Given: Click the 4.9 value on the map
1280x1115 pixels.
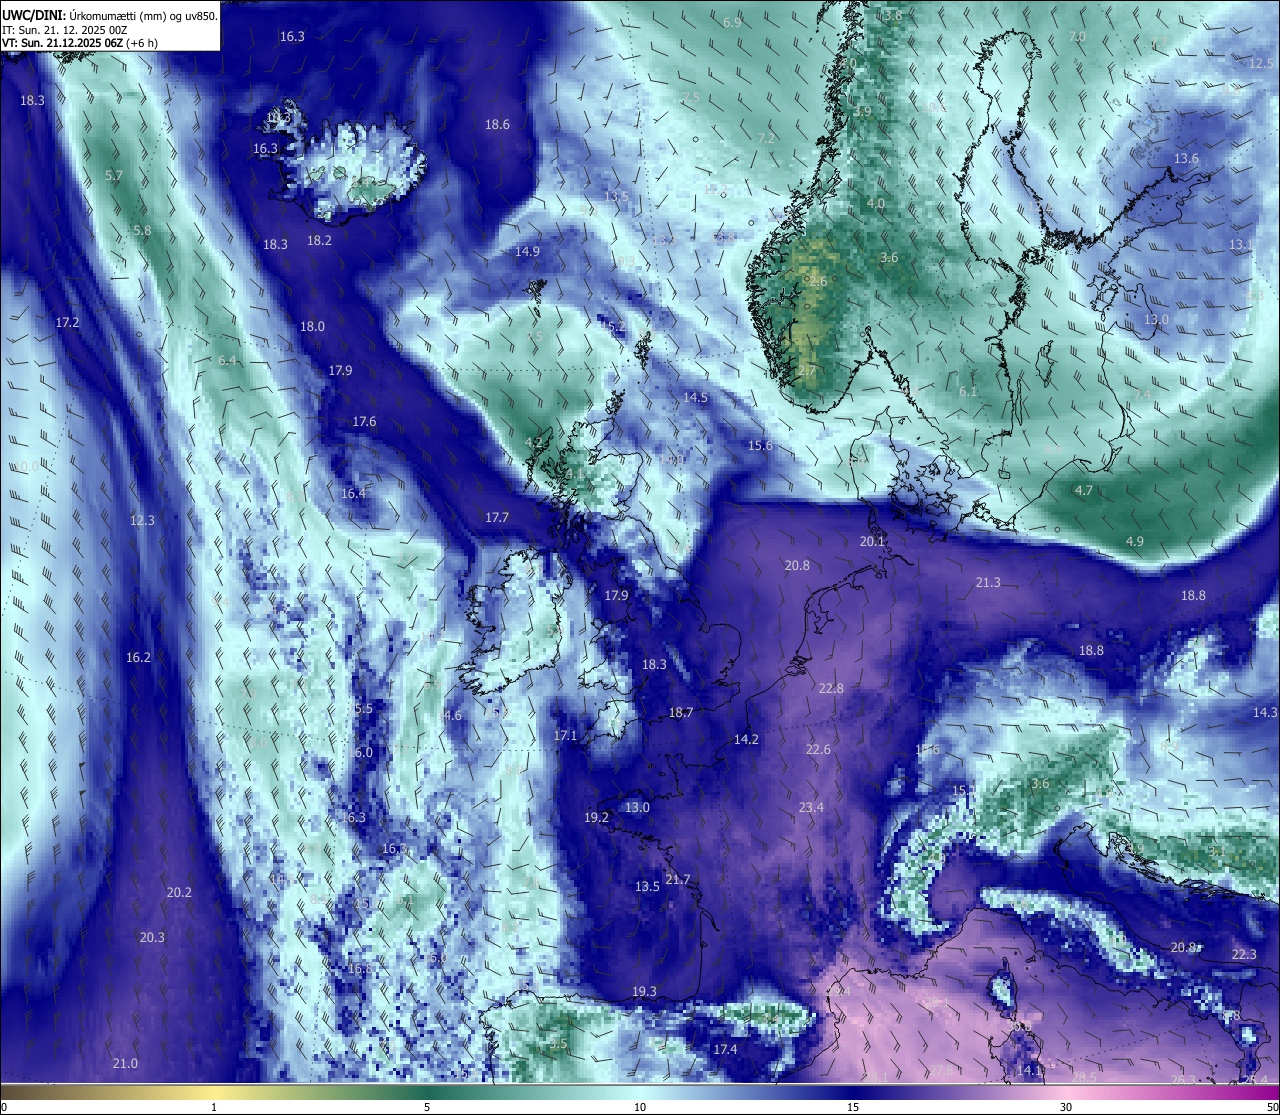Looking at the screenshot, I should click(x=1135, y=542).
